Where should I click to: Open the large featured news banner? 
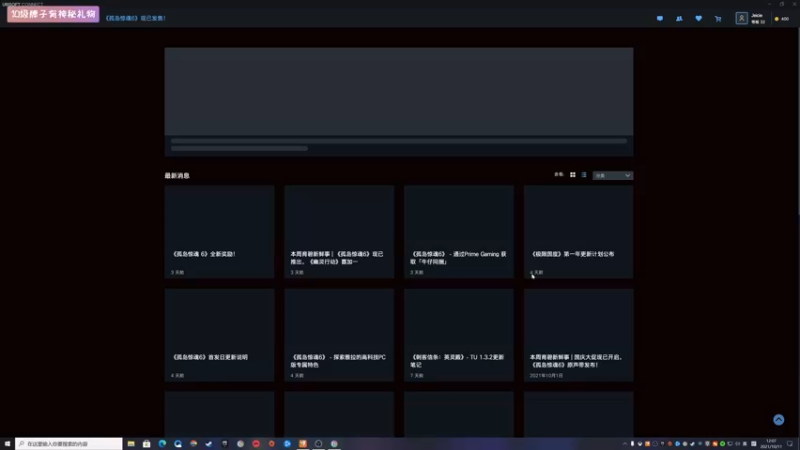coord(398,102)
